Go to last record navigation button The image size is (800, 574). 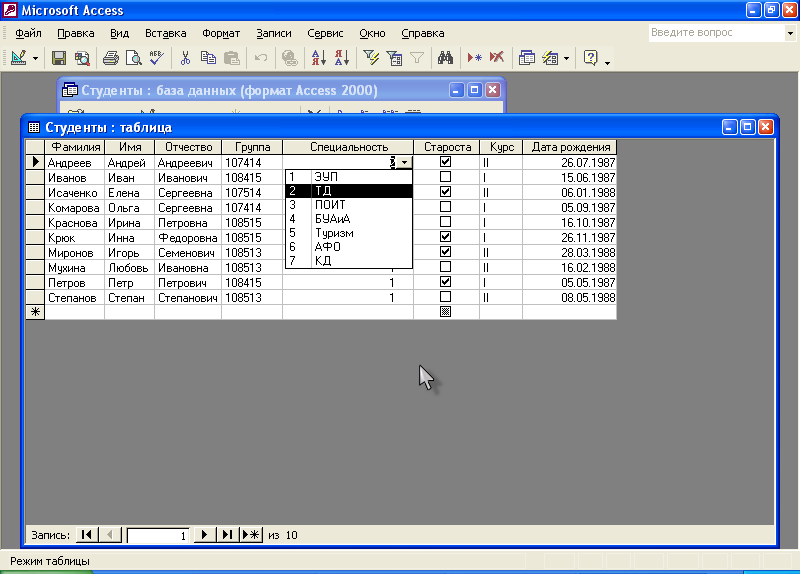(x=228, y=535)
